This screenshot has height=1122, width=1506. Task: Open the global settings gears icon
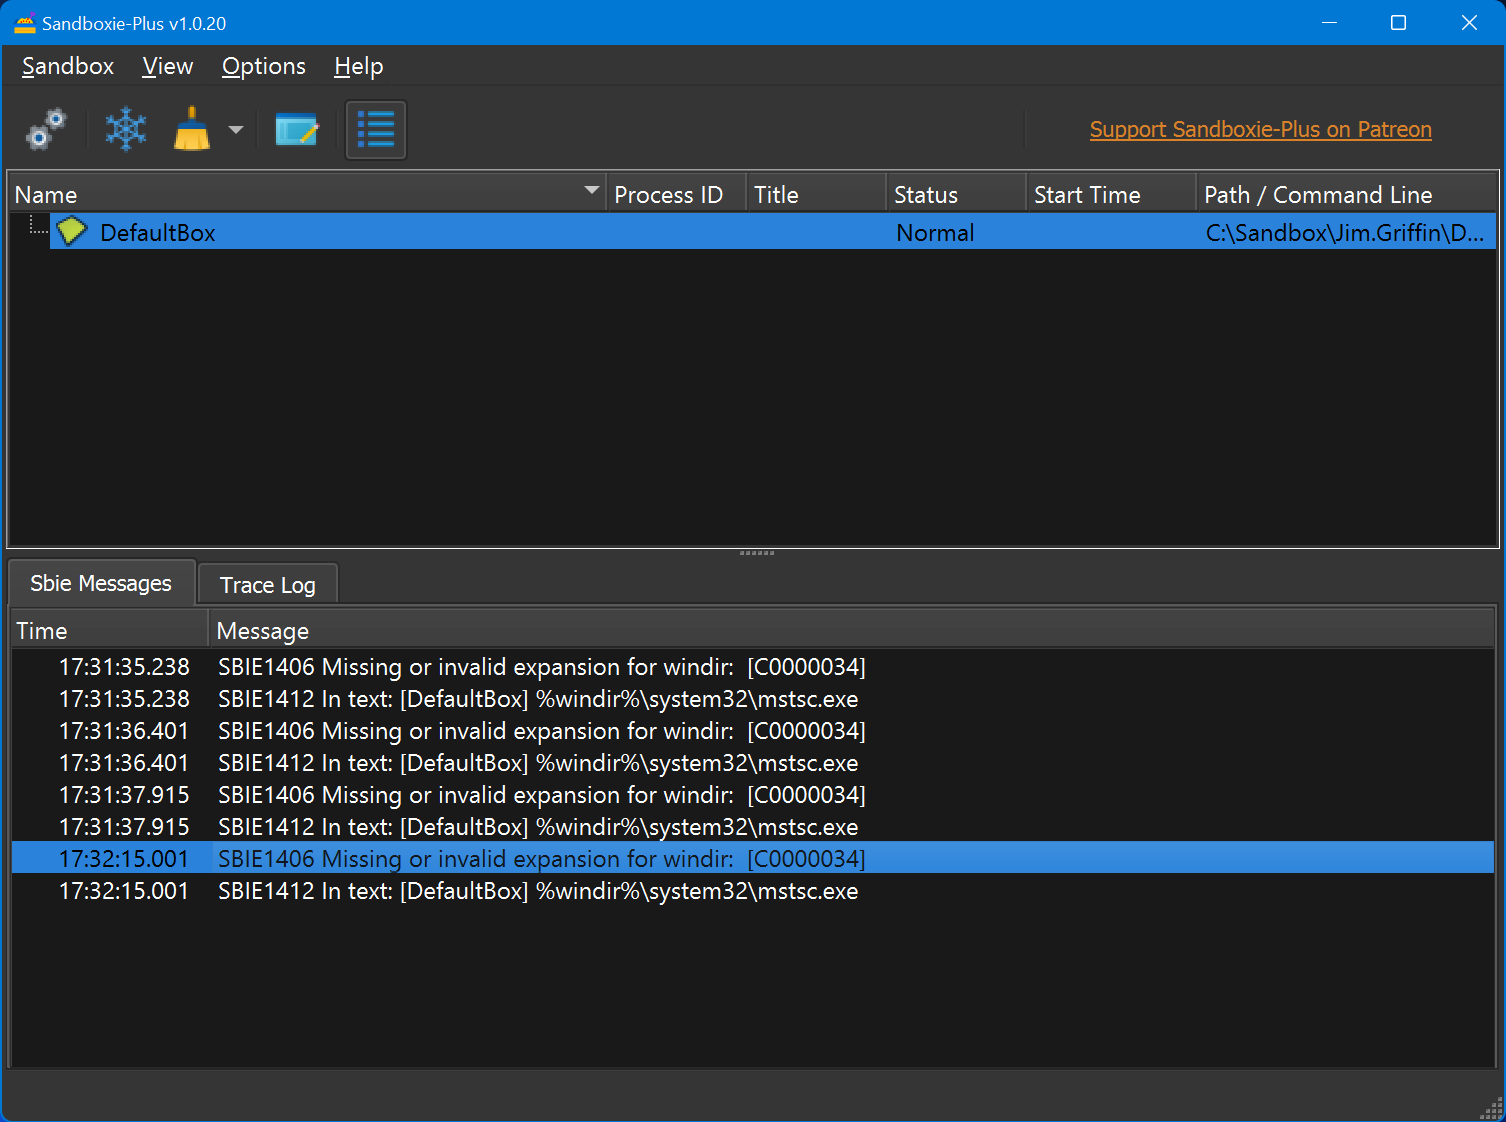(46, 129)
